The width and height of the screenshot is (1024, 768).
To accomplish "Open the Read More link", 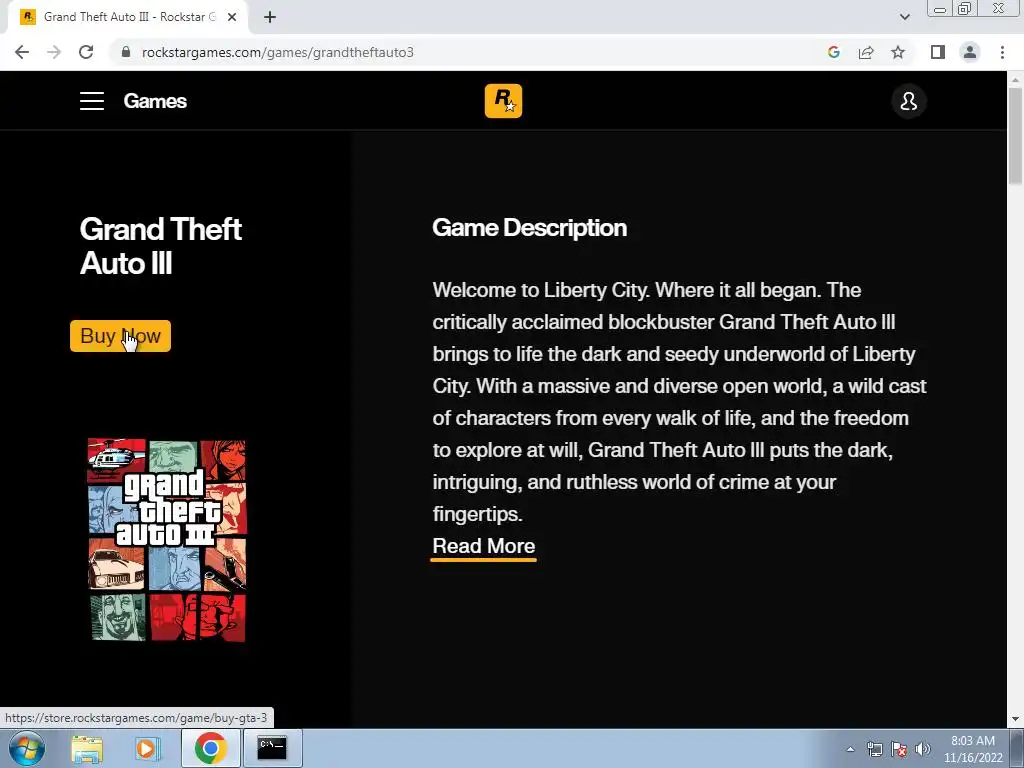I will click(483, 547).
